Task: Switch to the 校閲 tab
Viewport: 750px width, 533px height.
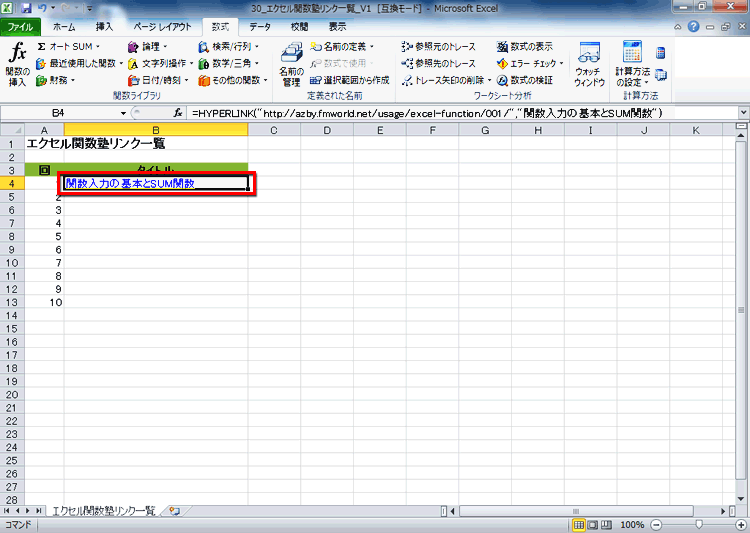Action: click(299, 27)
